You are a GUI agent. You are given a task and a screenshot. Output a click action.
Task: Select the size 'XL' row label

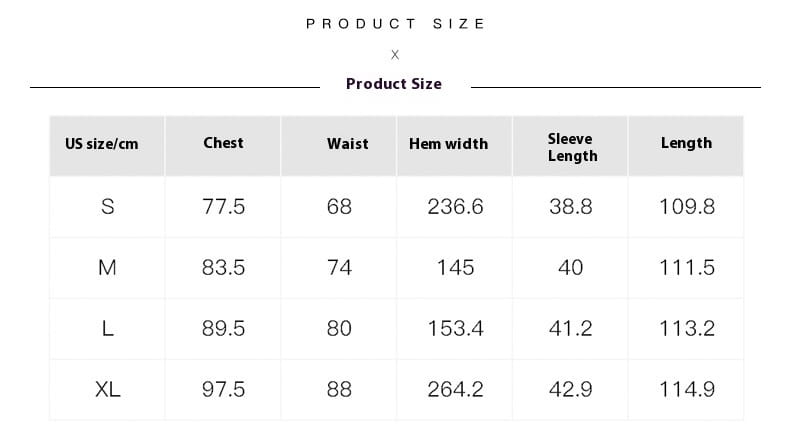(108, 390)
